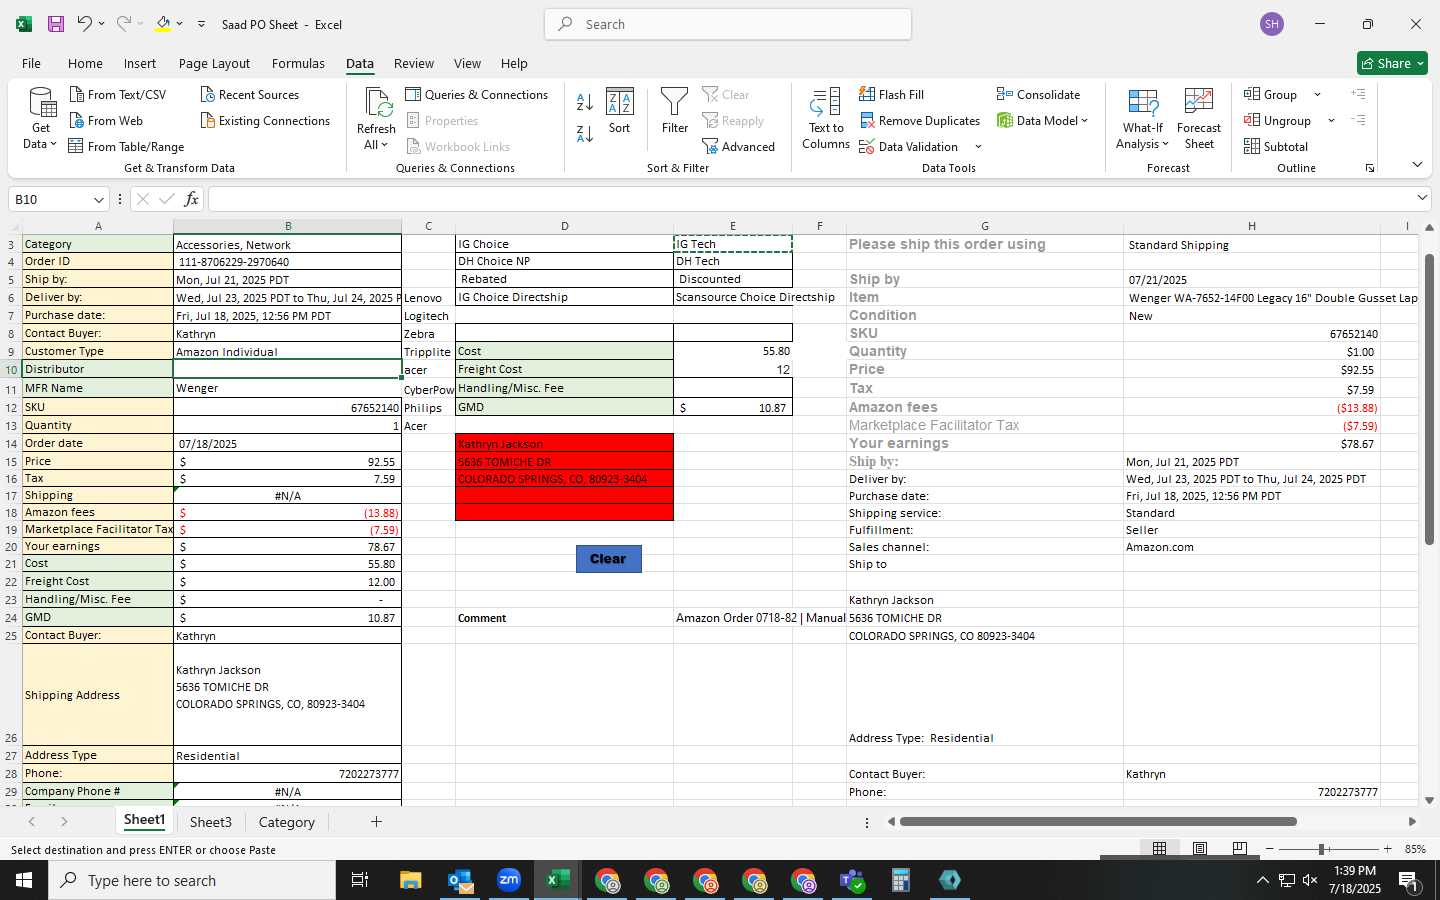Switch to Normal view in status bar
The image size is (1440, 900).
click(x=1159, y=848)
